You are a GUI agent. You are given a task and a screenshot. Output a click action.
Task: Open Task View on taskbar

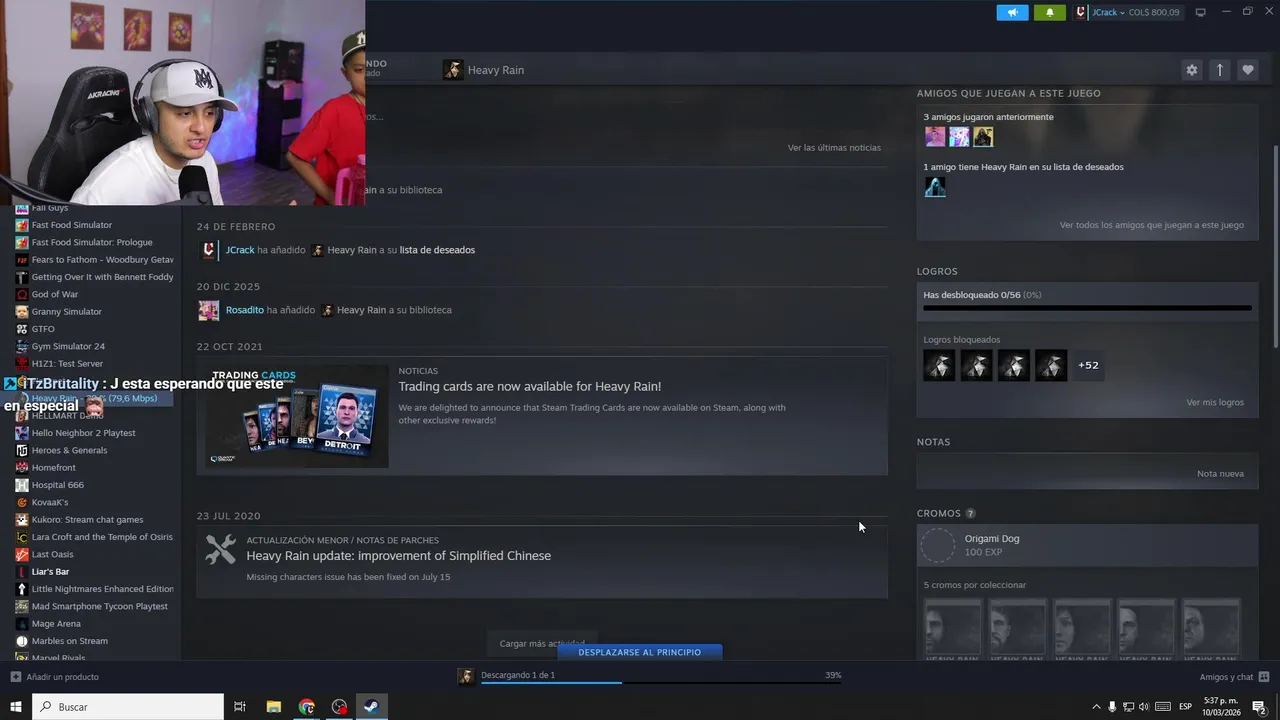click(240, 707)
